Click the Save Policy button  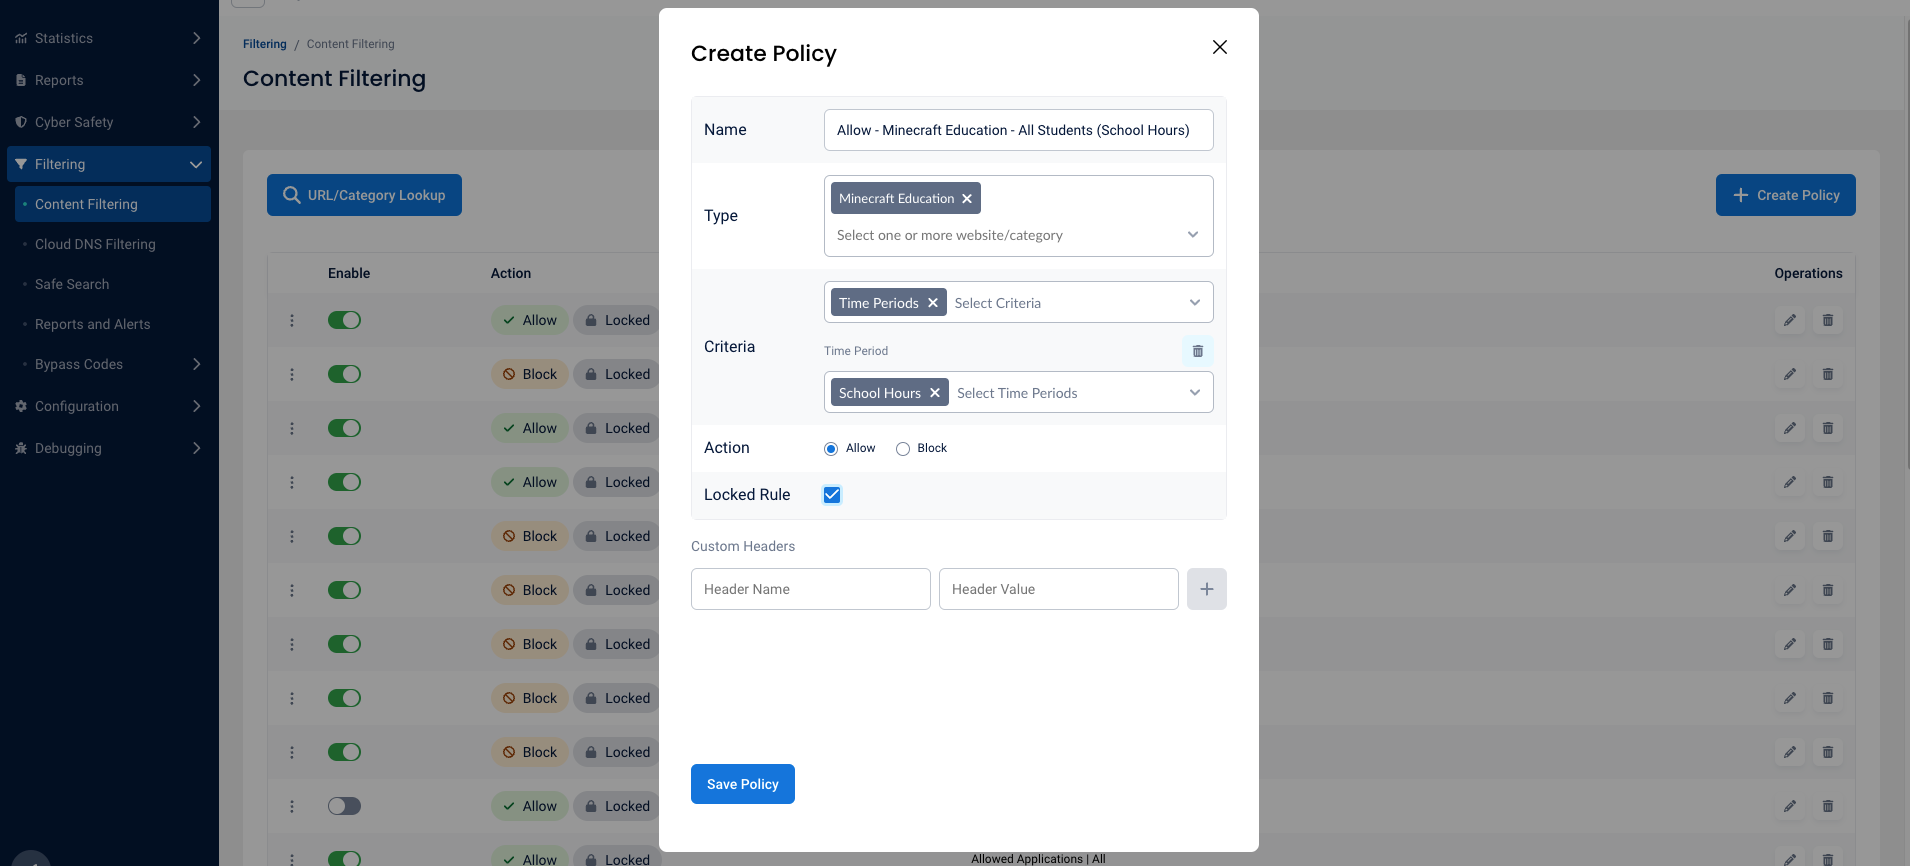[743, 784]
